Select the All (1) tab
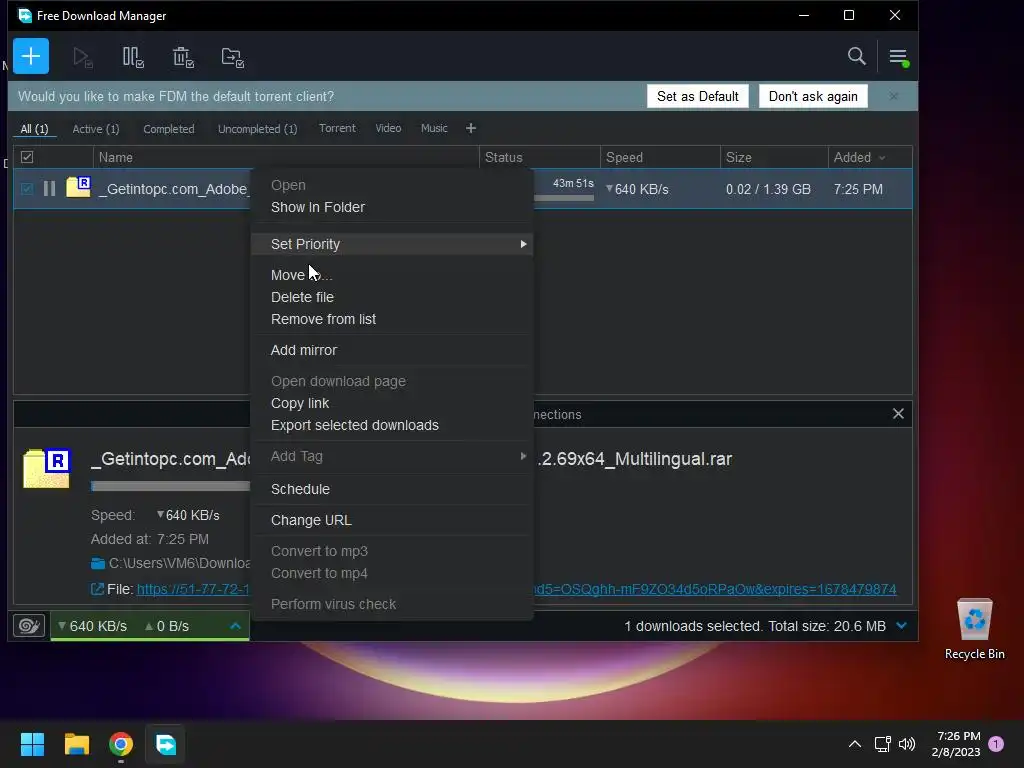Screen dimensions: 1024x768 point(34,129)
